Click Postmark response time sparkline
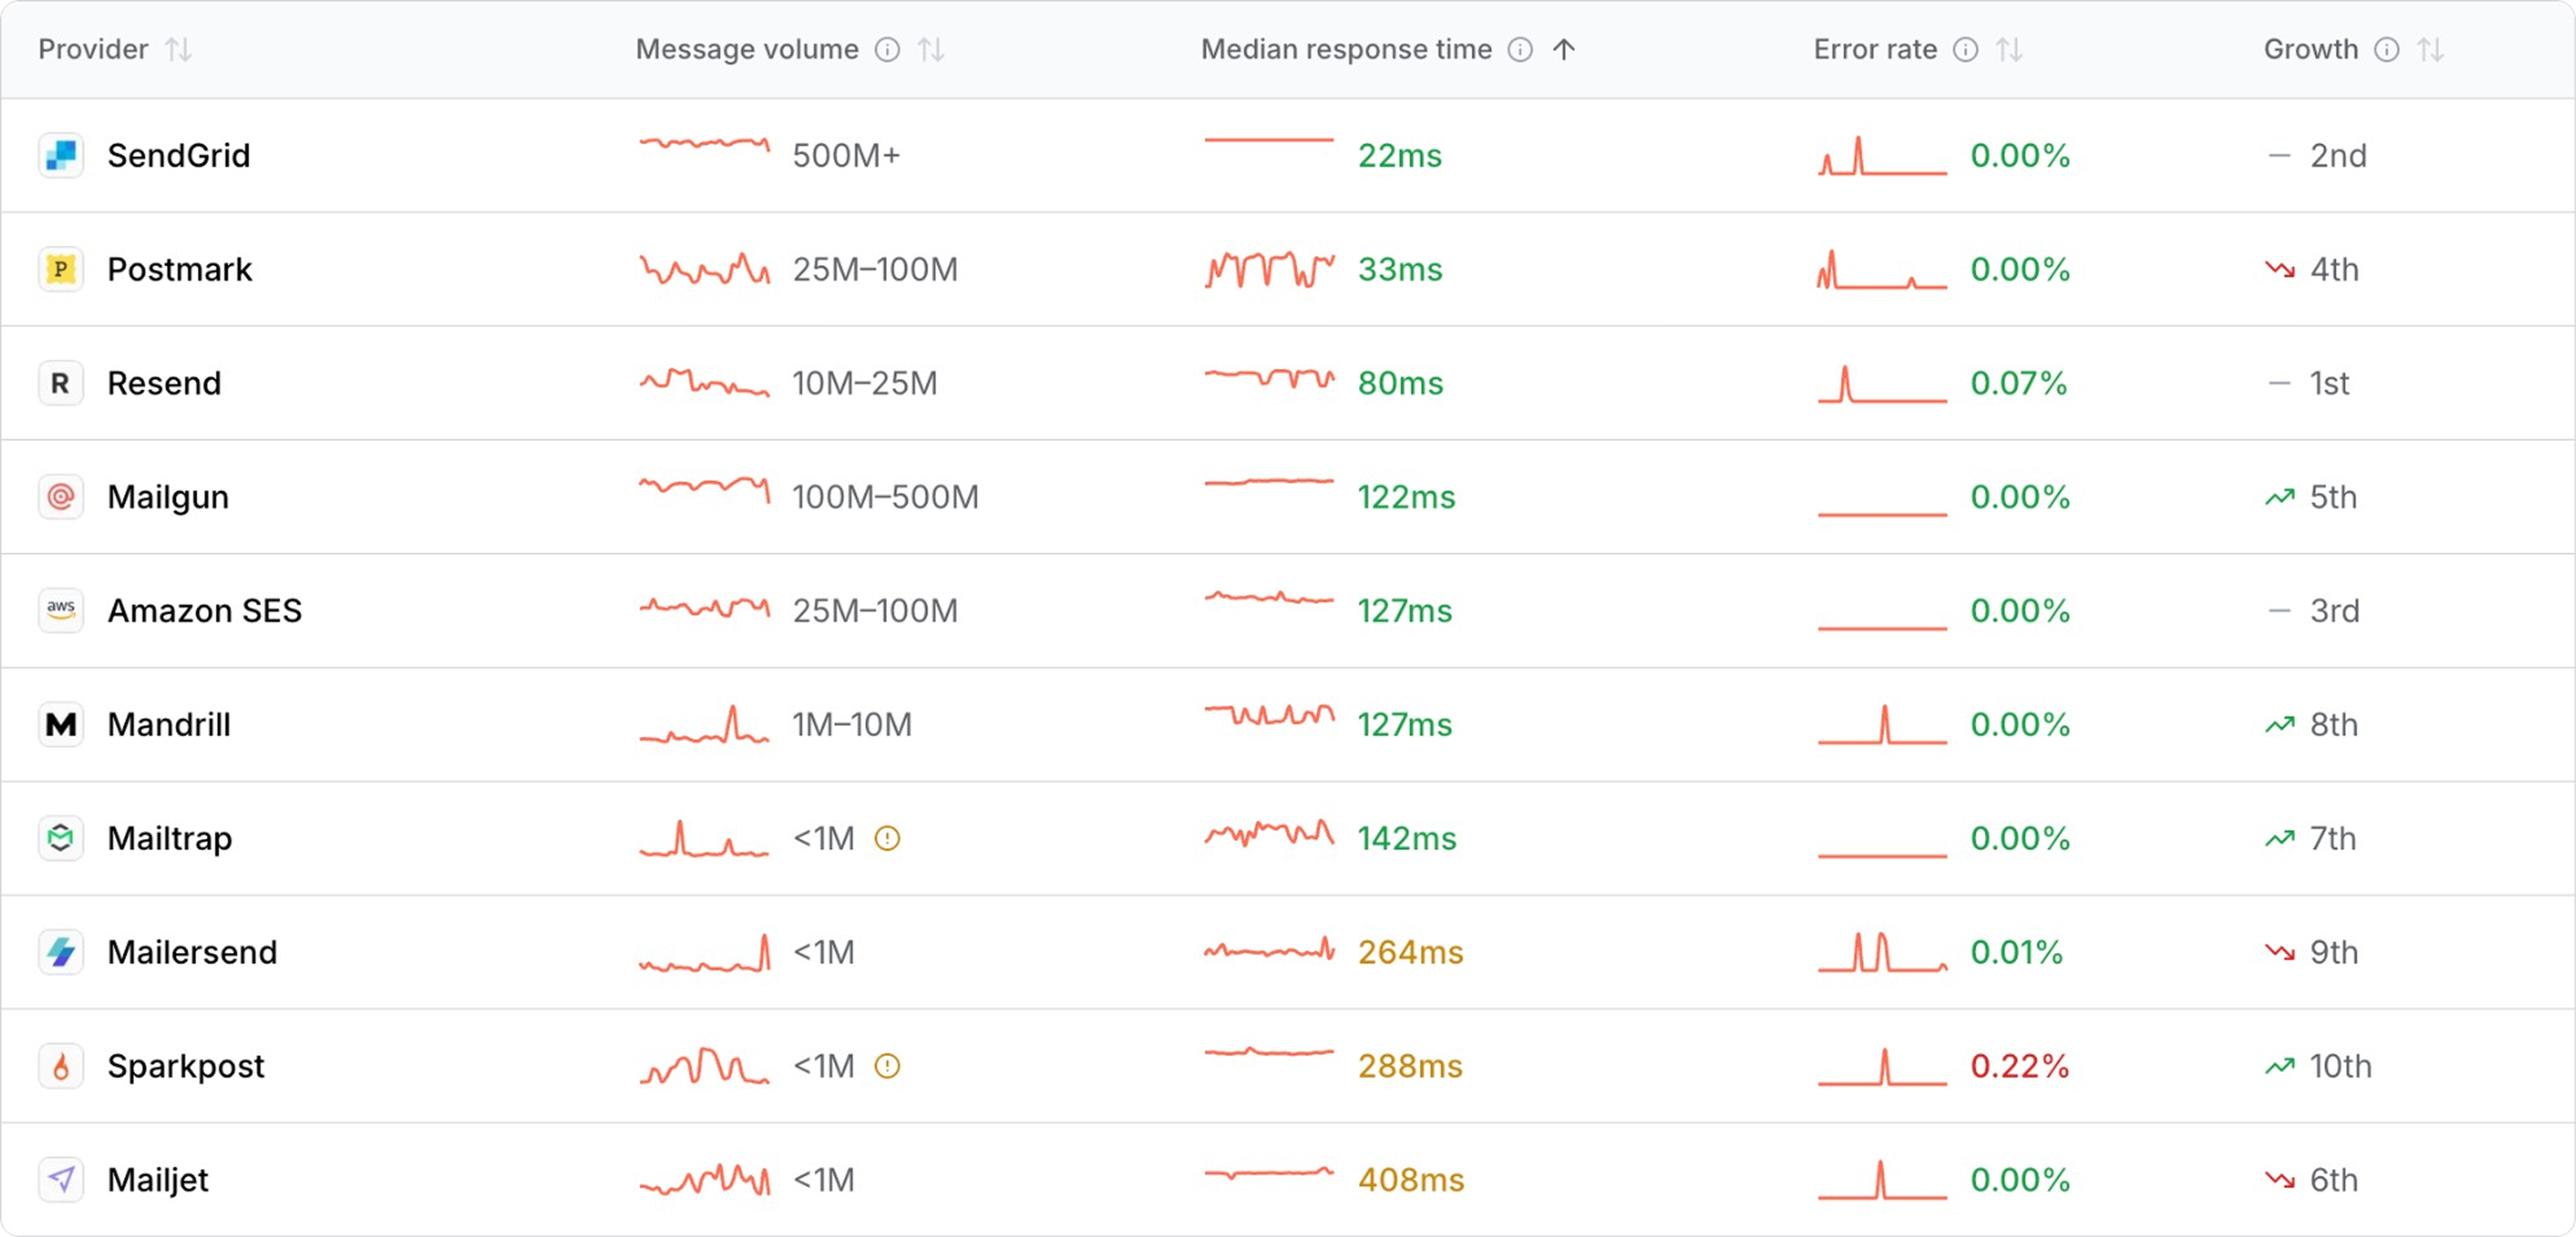 [1269, 269]
